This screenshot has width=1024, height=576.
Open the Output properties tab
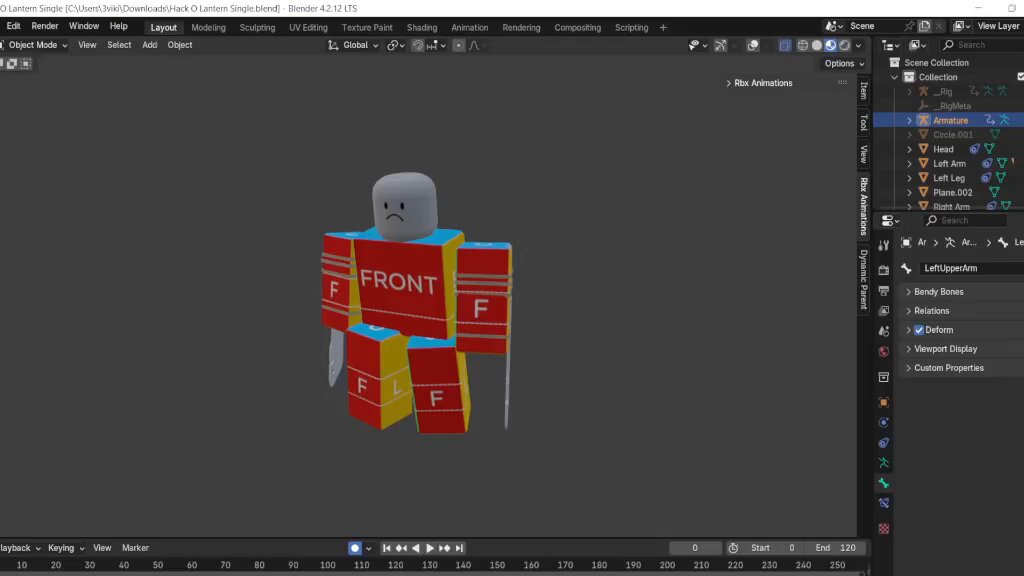[884, 291]
